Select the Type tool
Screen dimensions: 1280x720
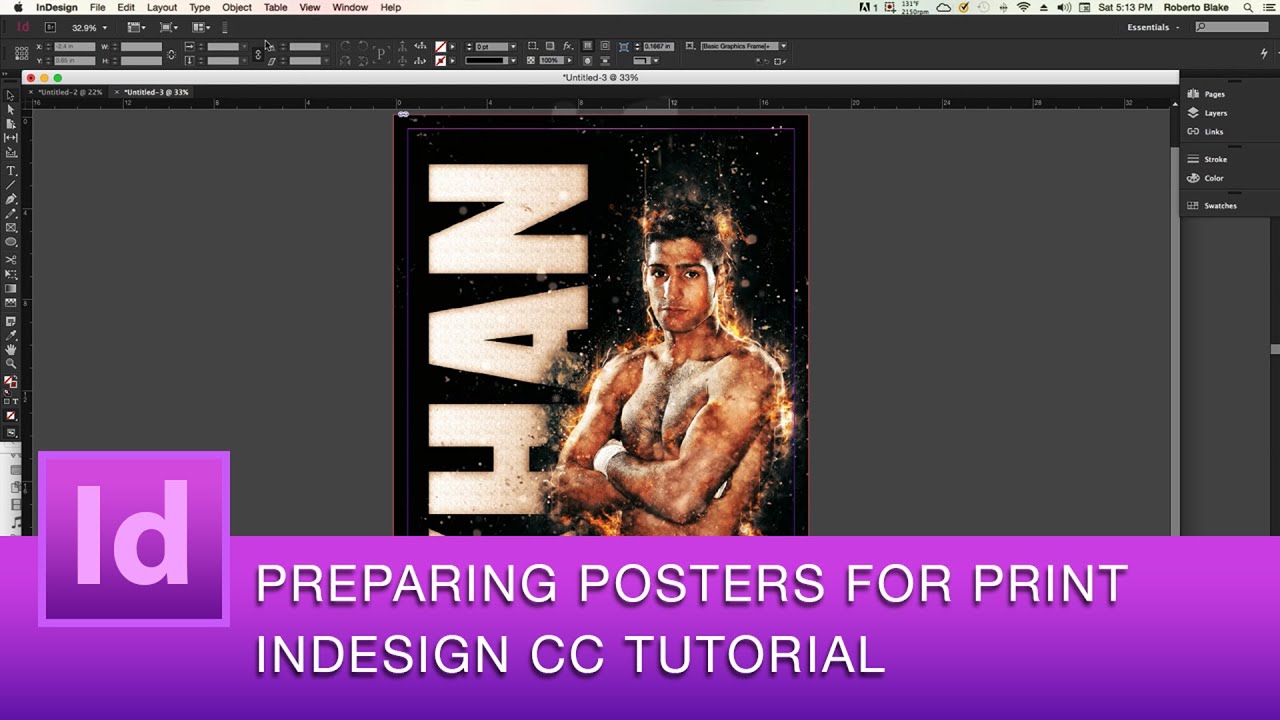coord(12,171)
